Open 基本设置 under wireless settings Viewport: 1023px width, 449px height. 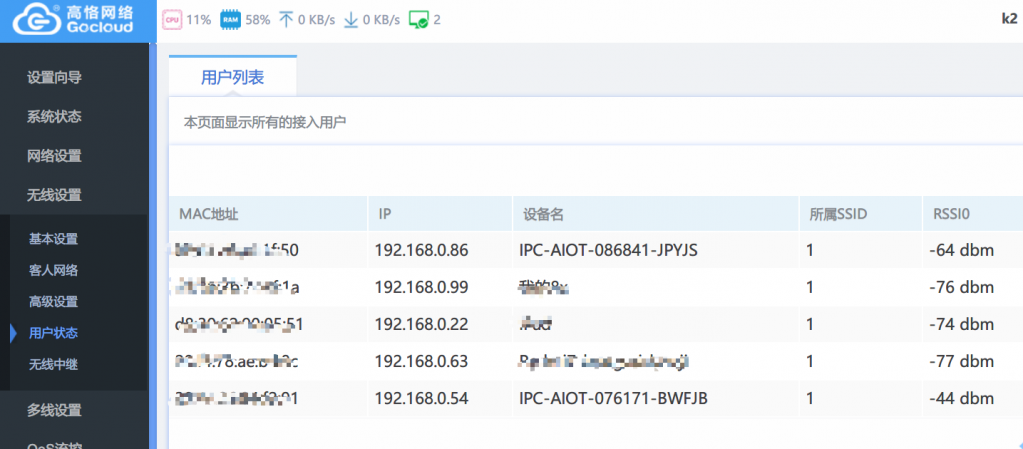tap(53, 238)
